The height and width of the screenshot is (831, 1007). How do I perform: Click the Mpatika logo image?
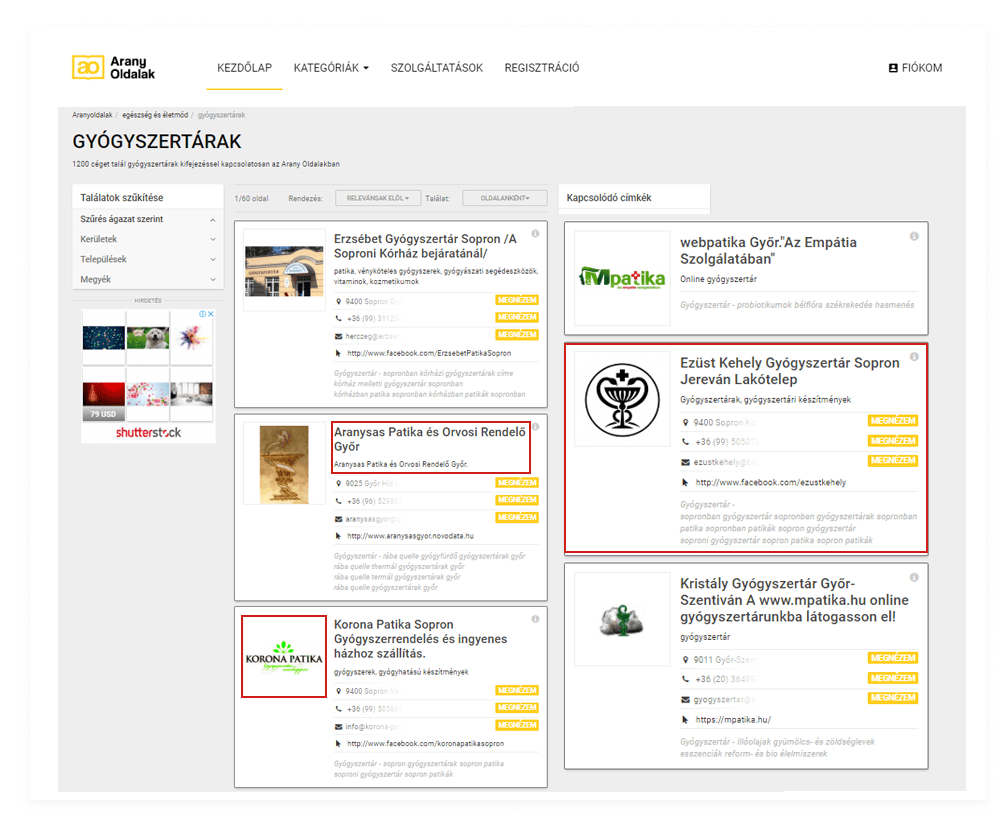coord(622,277)
